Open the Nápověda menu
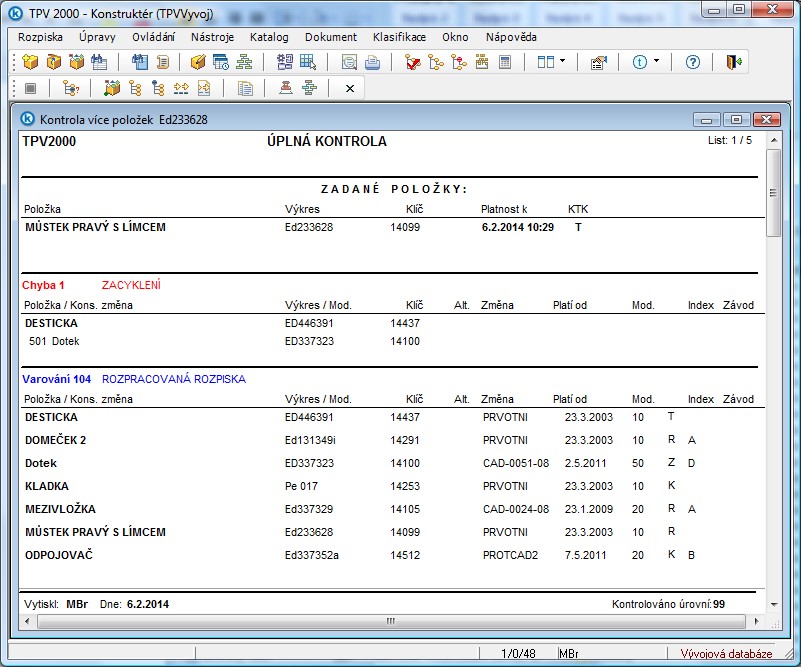The width and height of the screenshot is (801, 667). [511, 37]
